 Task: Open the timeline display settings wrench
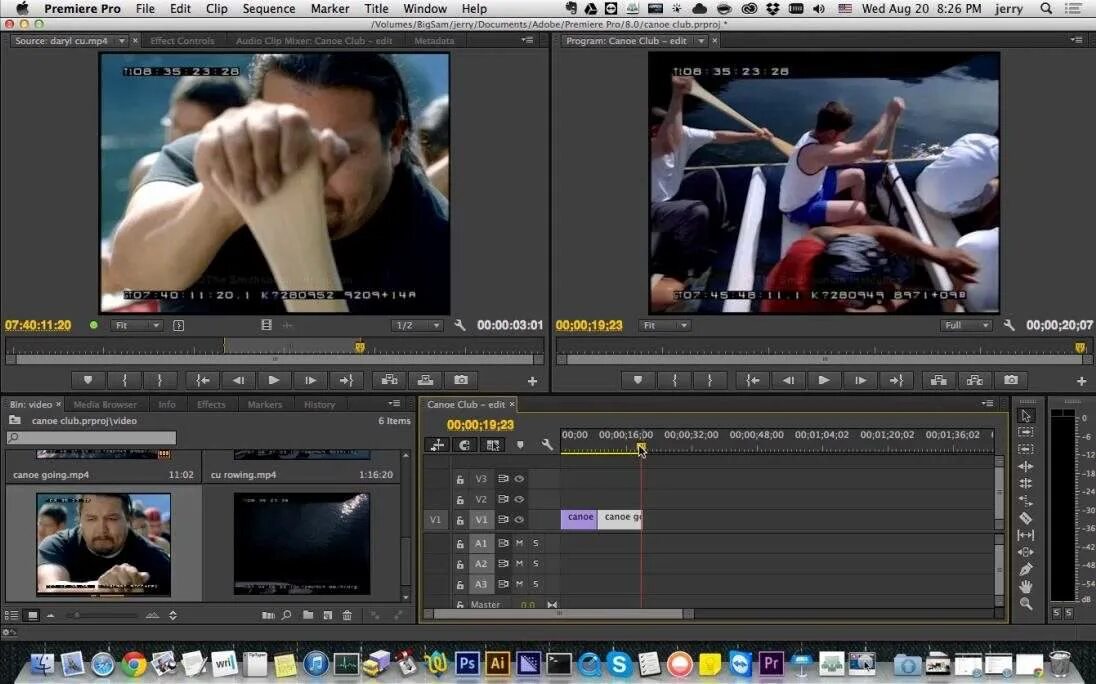click(x=547, y=444)
